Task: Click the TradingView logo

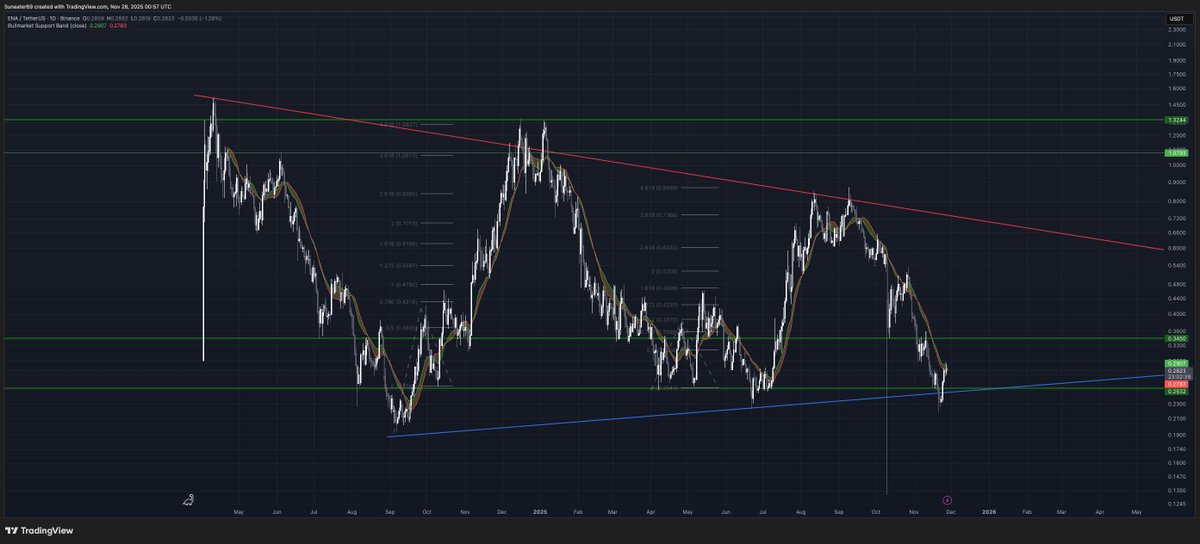Action: click(41, 531)
